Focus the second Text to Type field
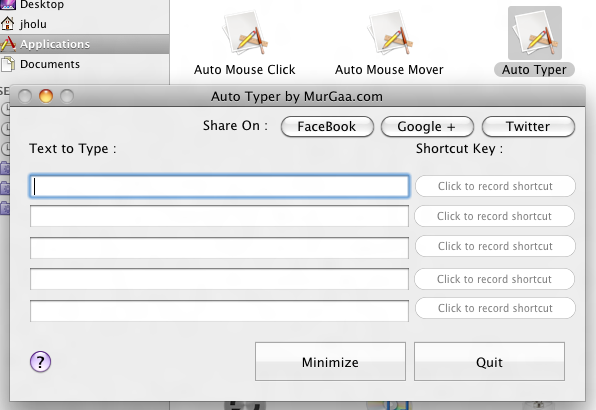Image resolution: width=596 pixels, height=410 pixels. [x=219, y=216]
